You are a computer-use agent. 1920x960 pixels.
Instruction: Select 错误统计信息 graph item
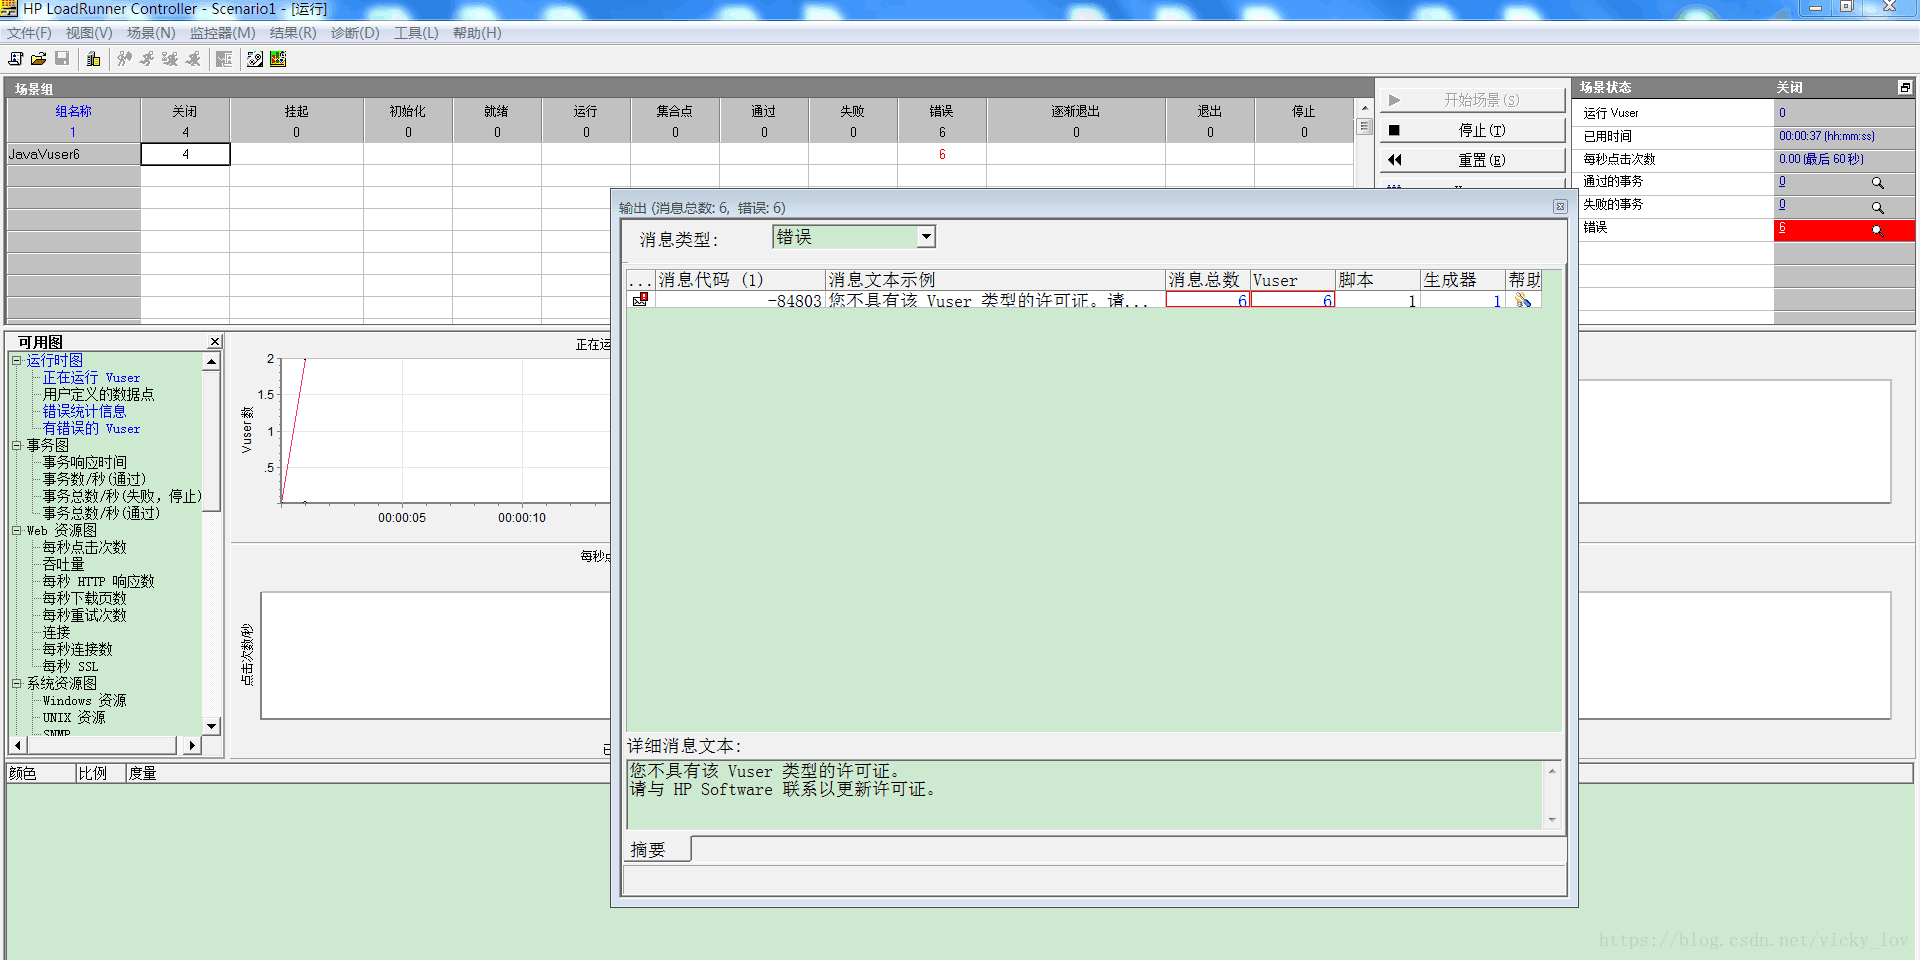(84, 411)
